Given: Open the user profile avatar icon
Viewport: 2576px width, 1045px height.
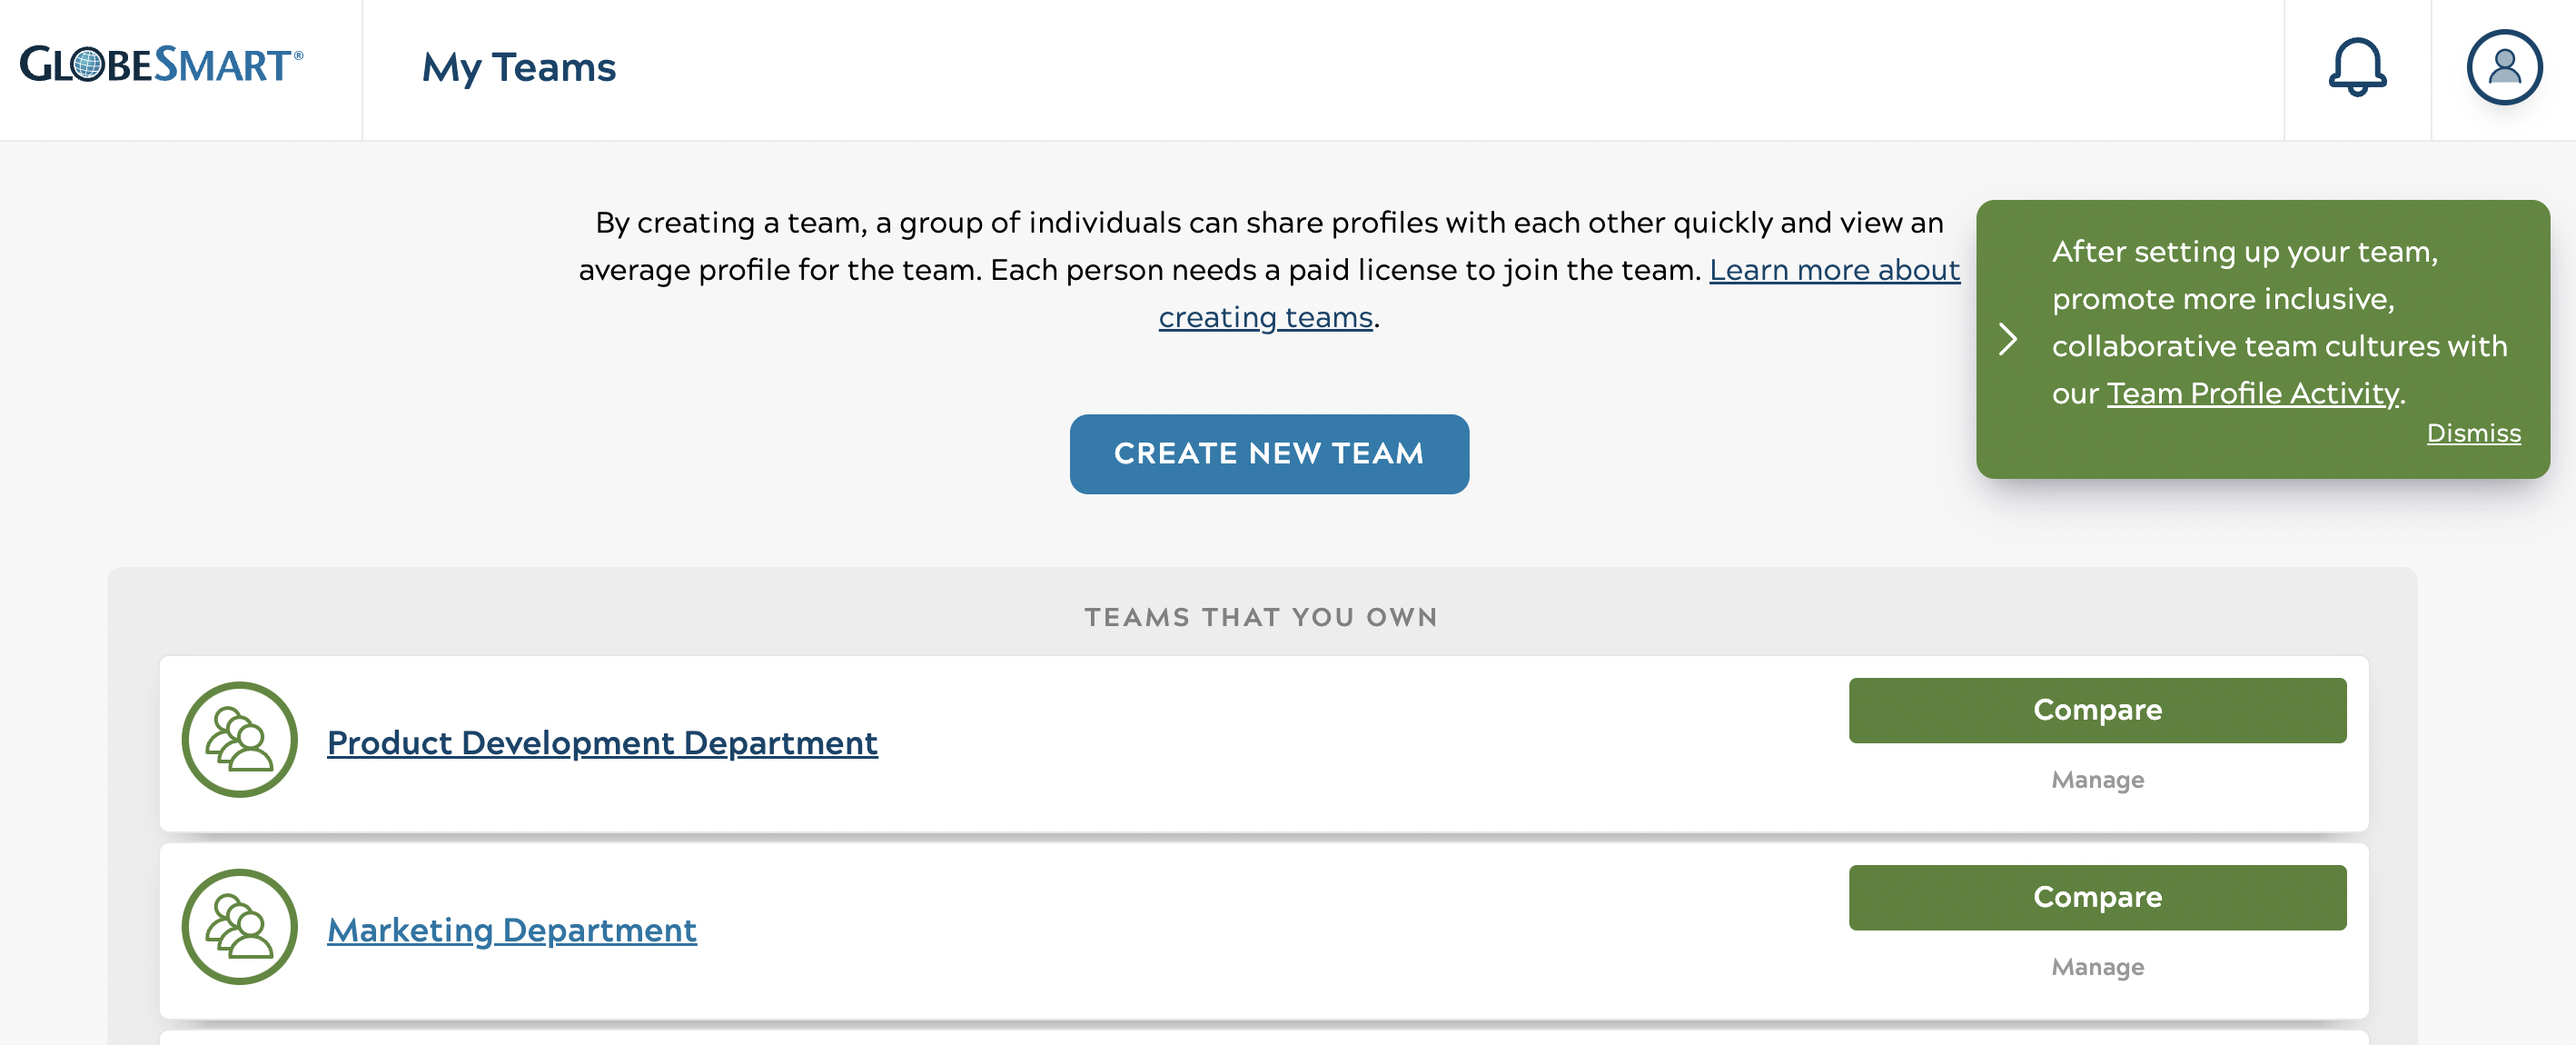Looking at the screenshot, I should pyautogui.click(x=2504, y=68).
